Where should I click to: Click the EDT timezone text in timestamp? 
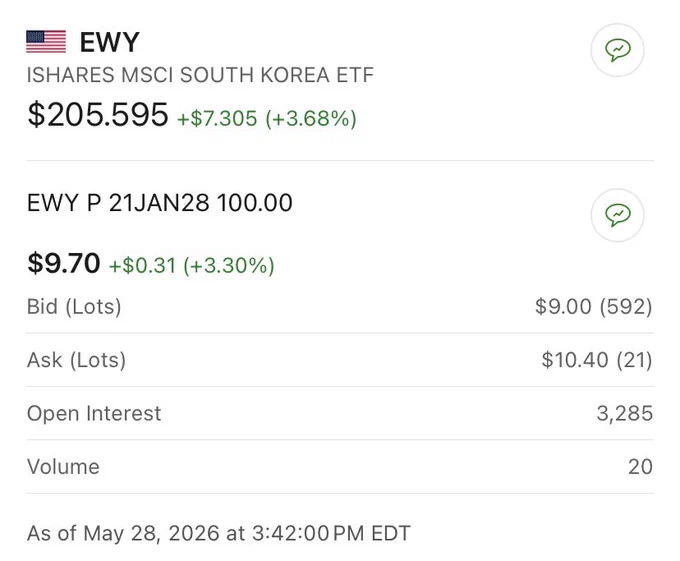[x=391, y=533]
